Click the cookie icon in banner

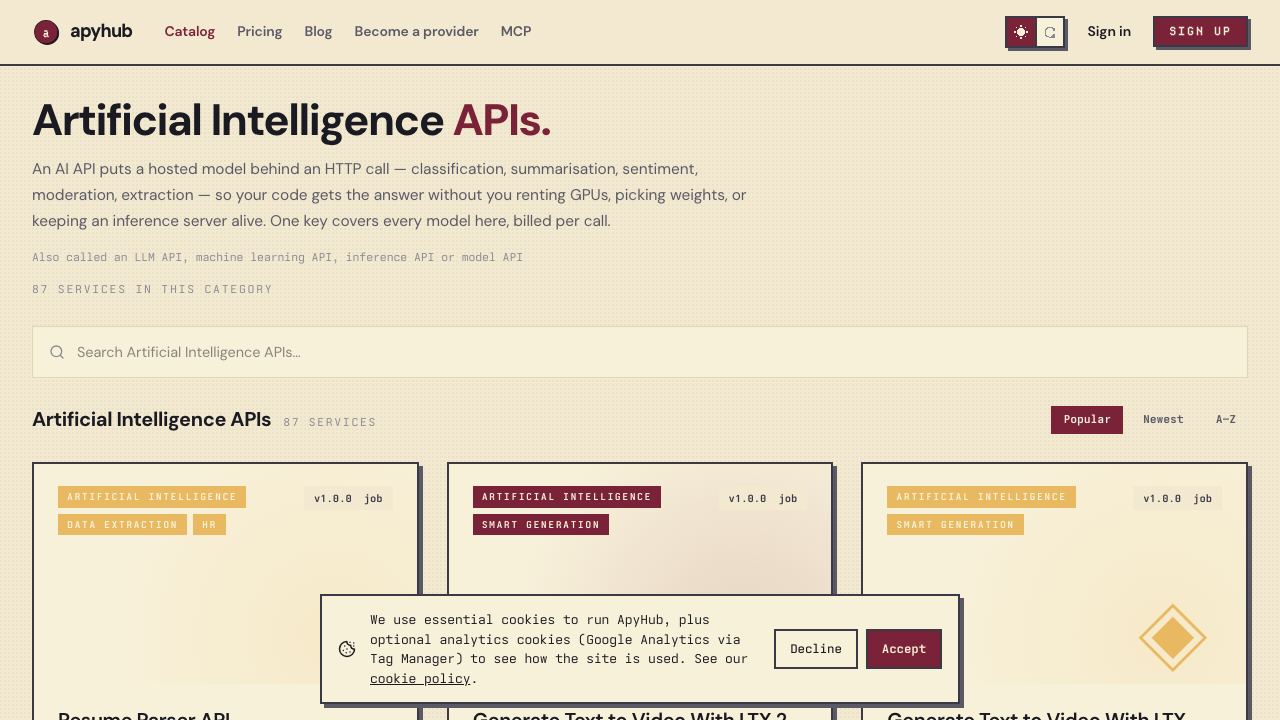[347, 649]
